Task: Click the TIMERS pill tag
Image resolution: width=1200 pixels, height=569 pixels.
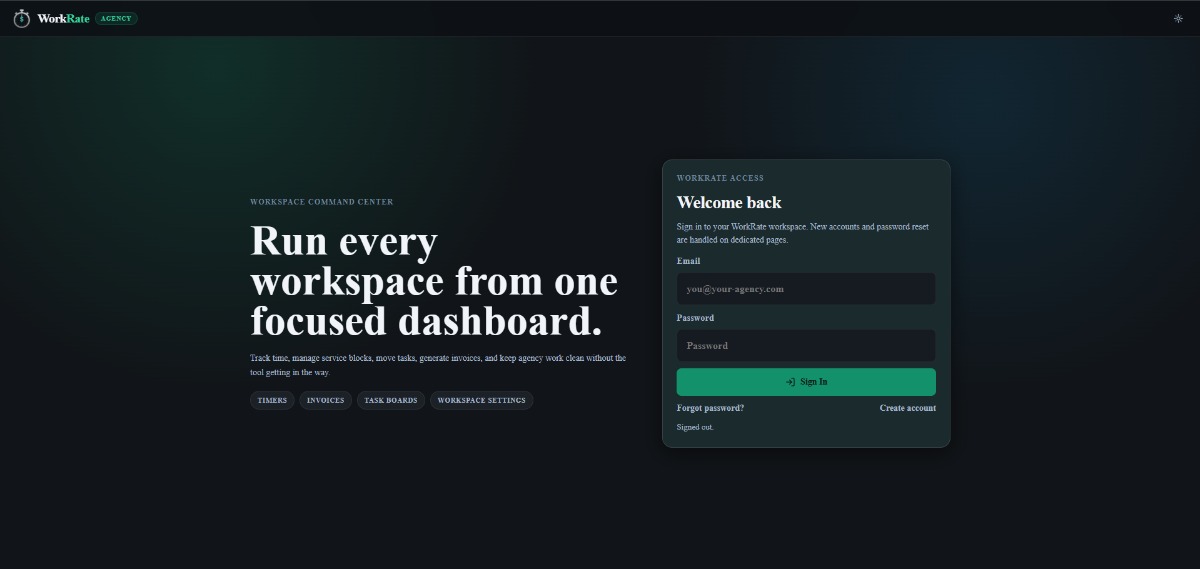Action: click(272, 400)
